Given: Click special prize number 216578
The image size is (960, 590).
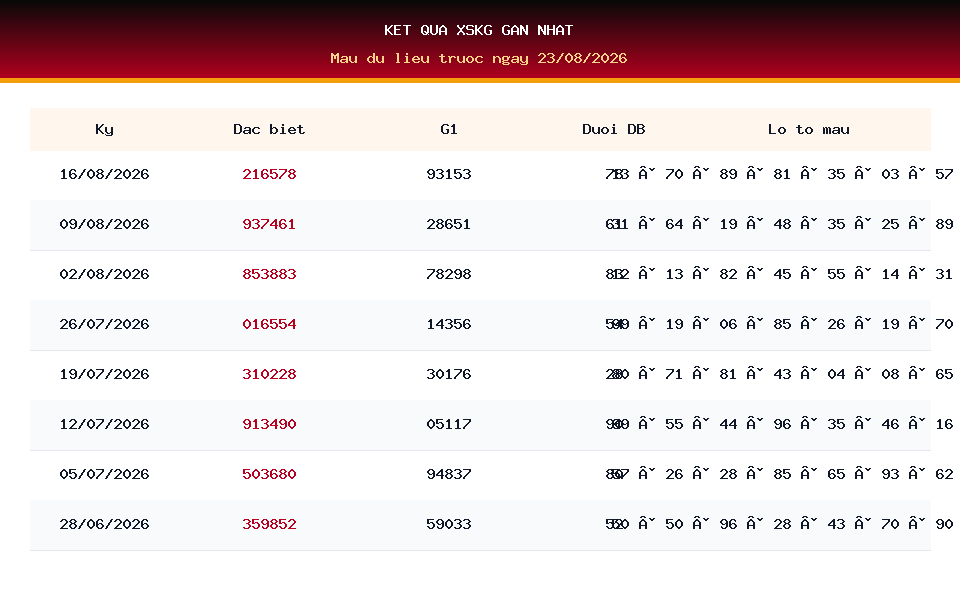Looking at the screenshot, I should [269, 174].
